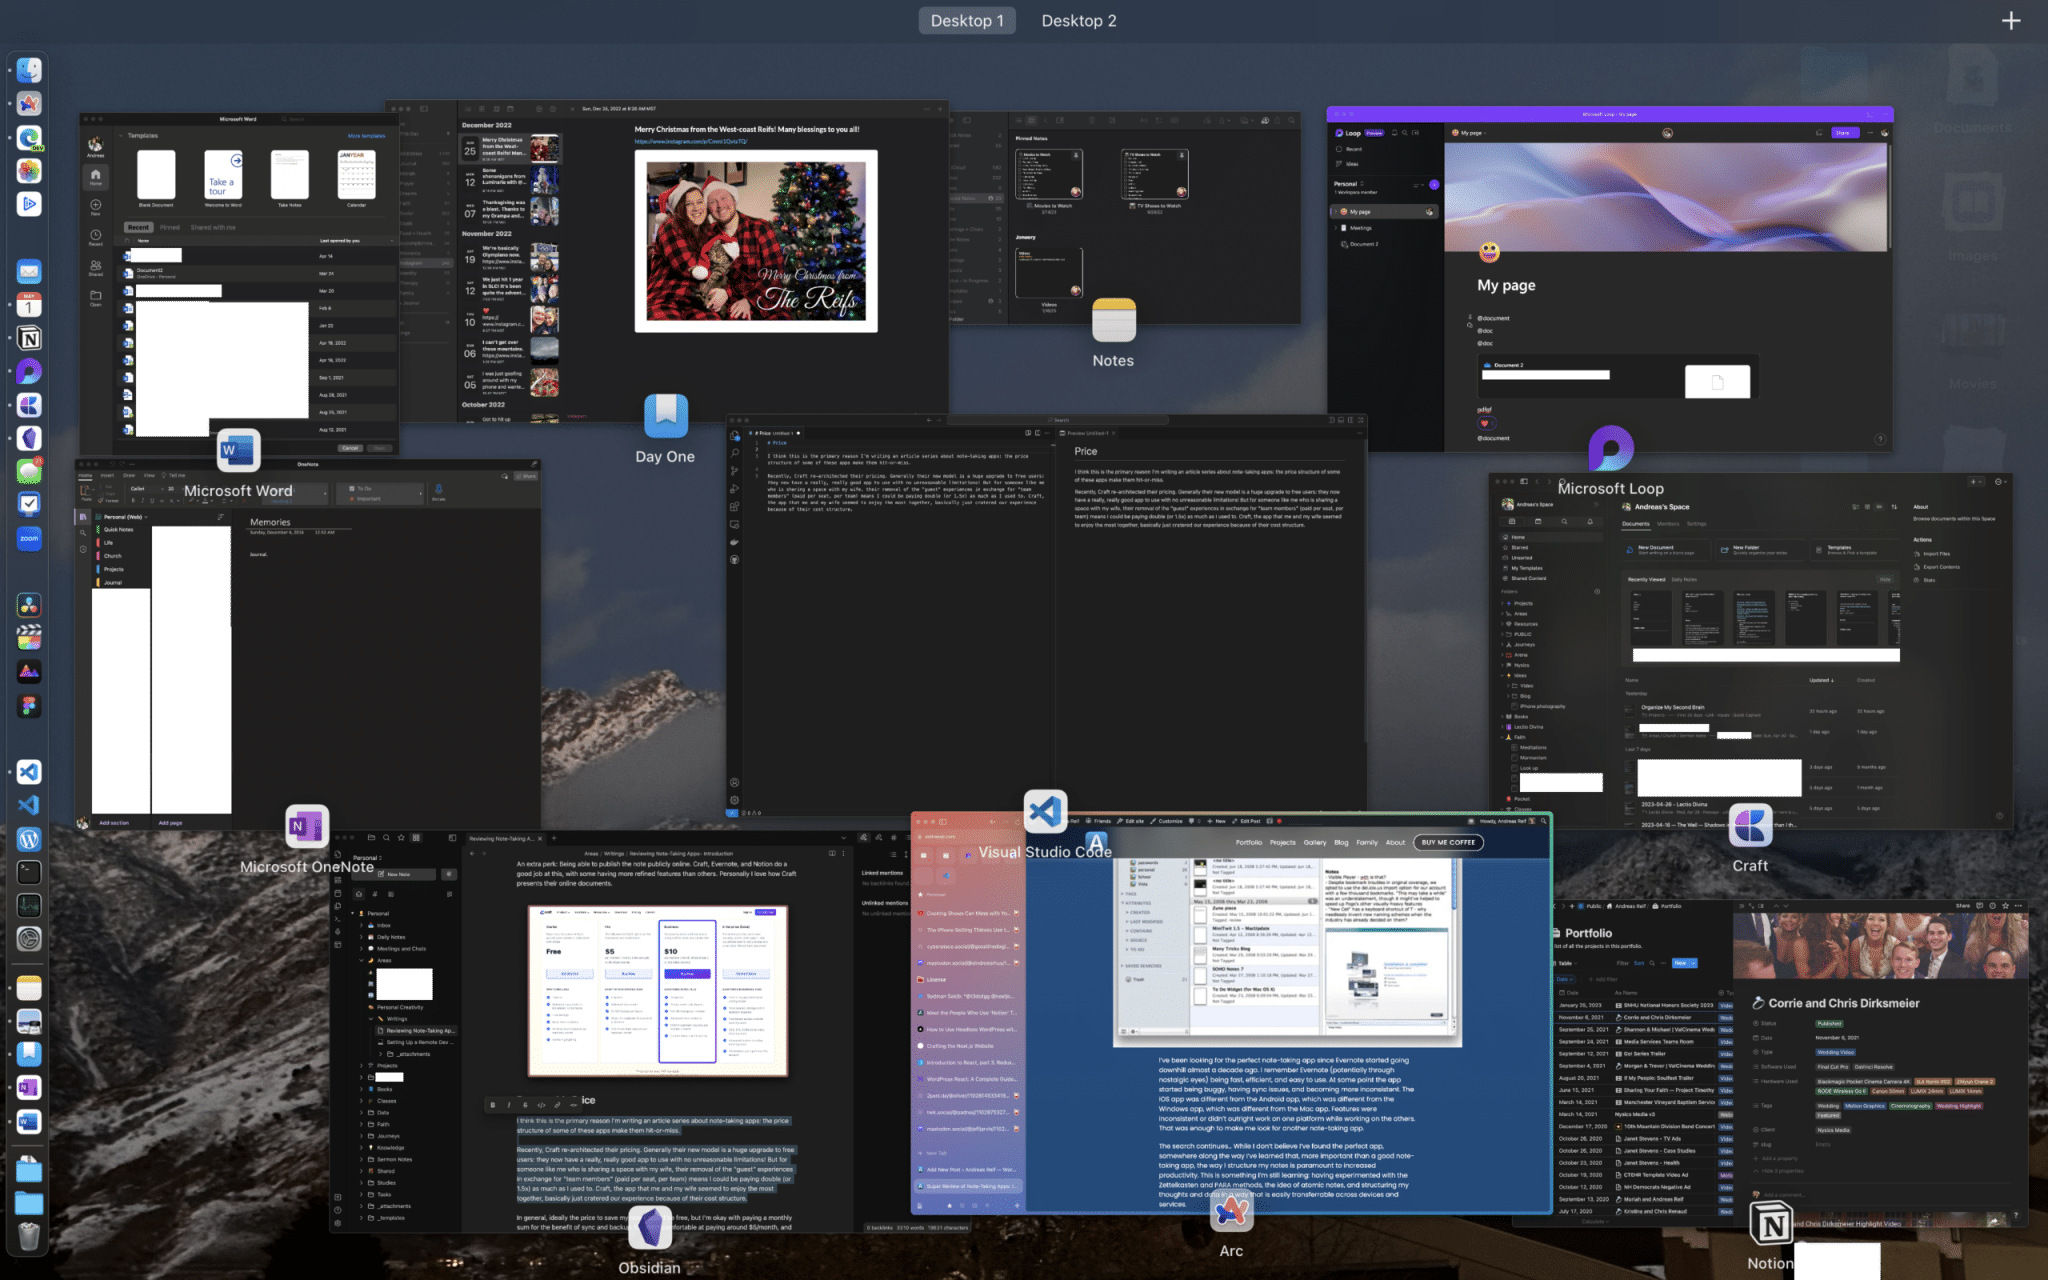Launch Microsoft Edge Dev from the Dock
The height and width of the screenshot is (1280, 2048).
[x=29, y=137]
